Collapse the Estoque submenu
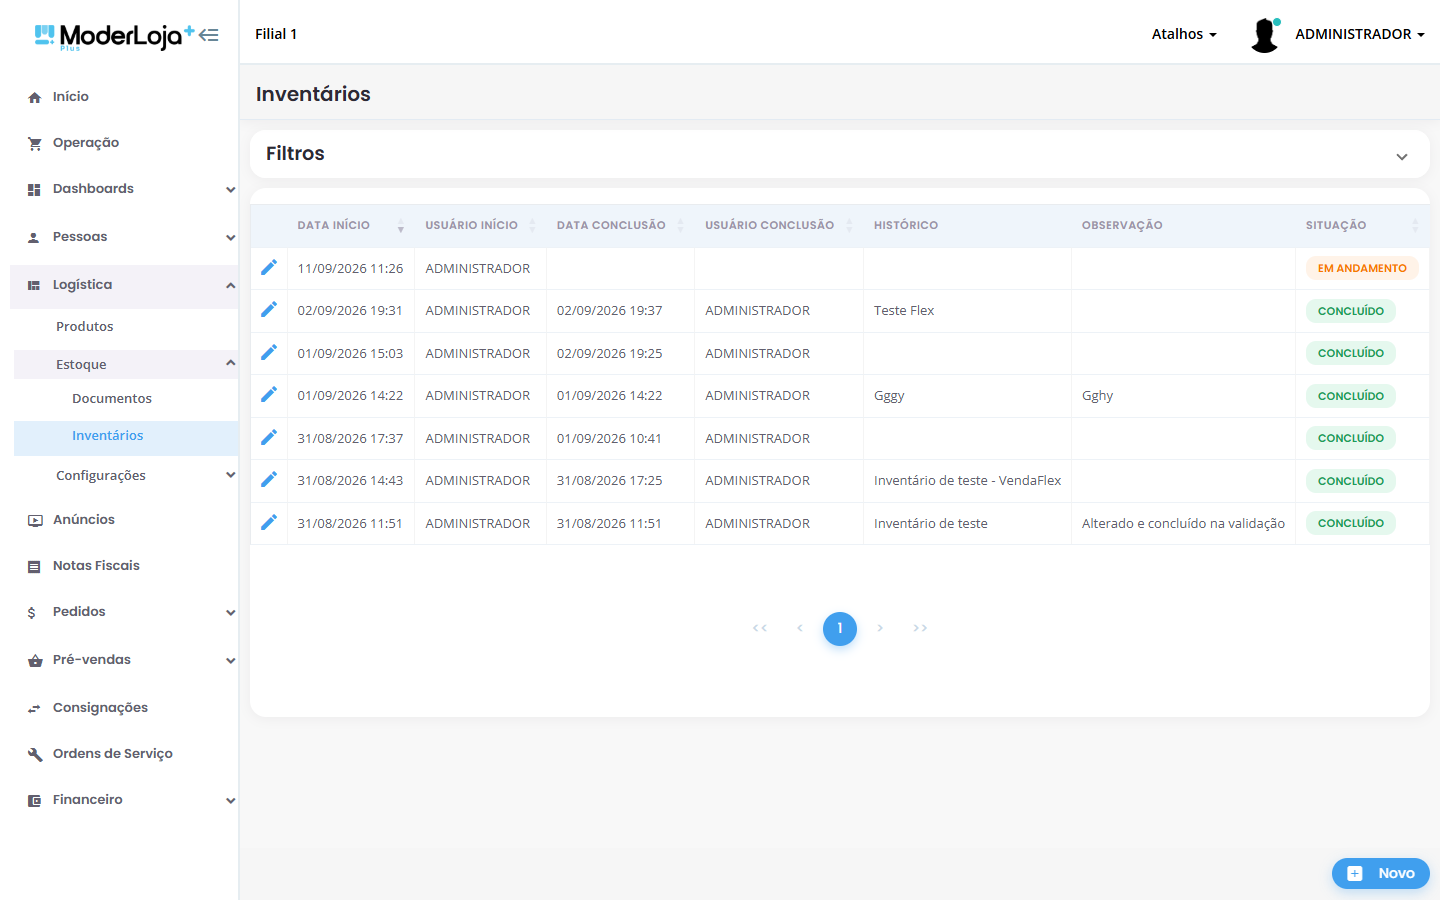This screenshot has width=1440, height=900. (230, 363)
